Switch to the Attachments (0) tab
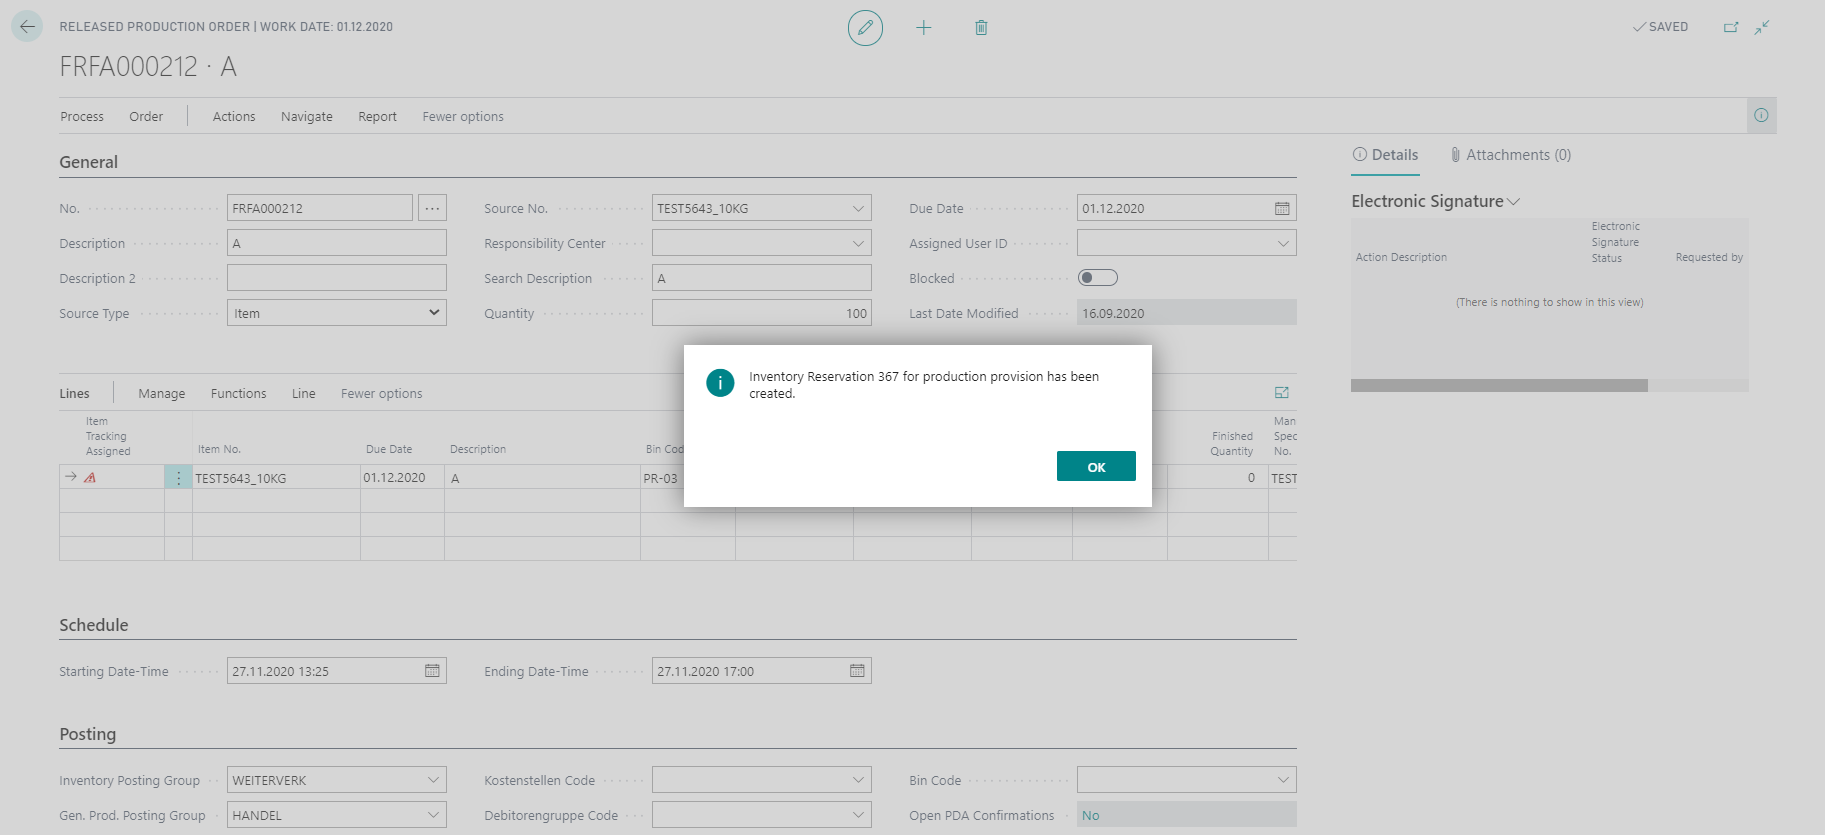The width and height of the screenshot is (1825, 835). (1510, 155)
